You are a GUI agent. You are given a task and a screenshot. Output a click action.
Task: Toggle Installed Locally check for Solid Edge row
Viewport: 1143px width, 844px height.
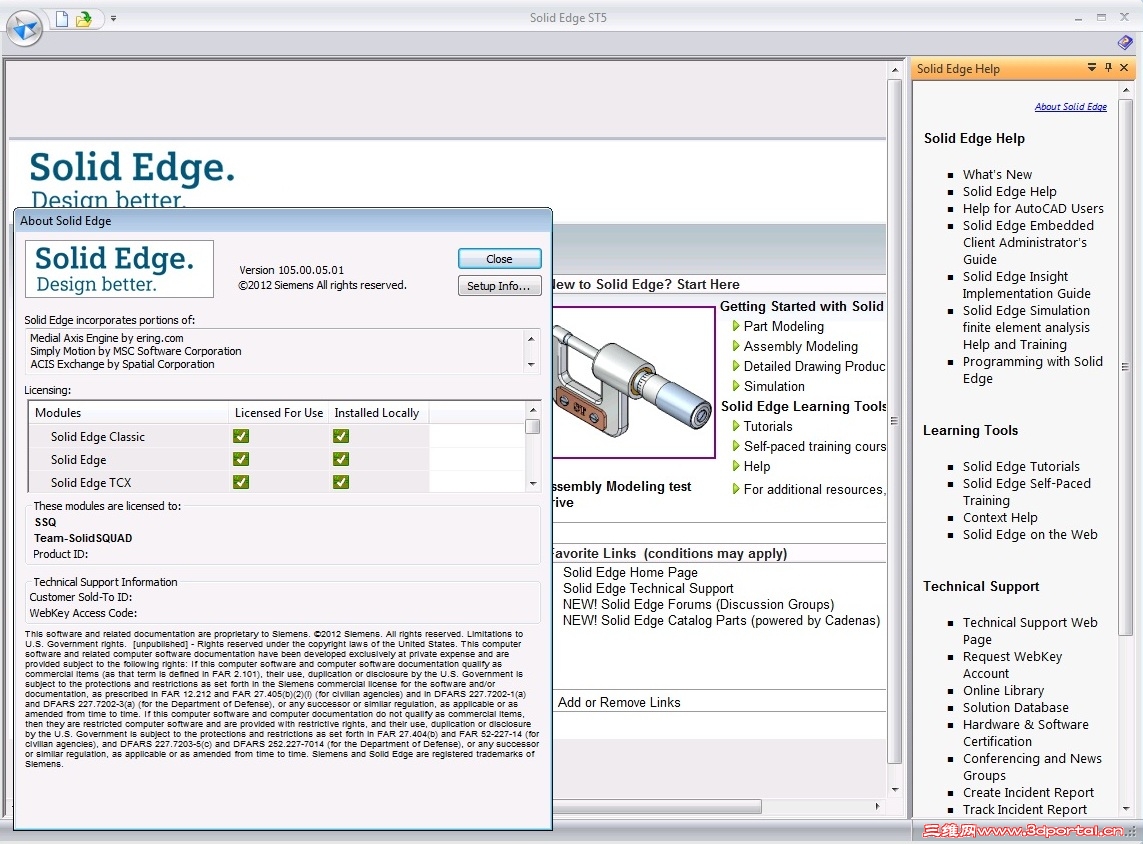(340, 459)
